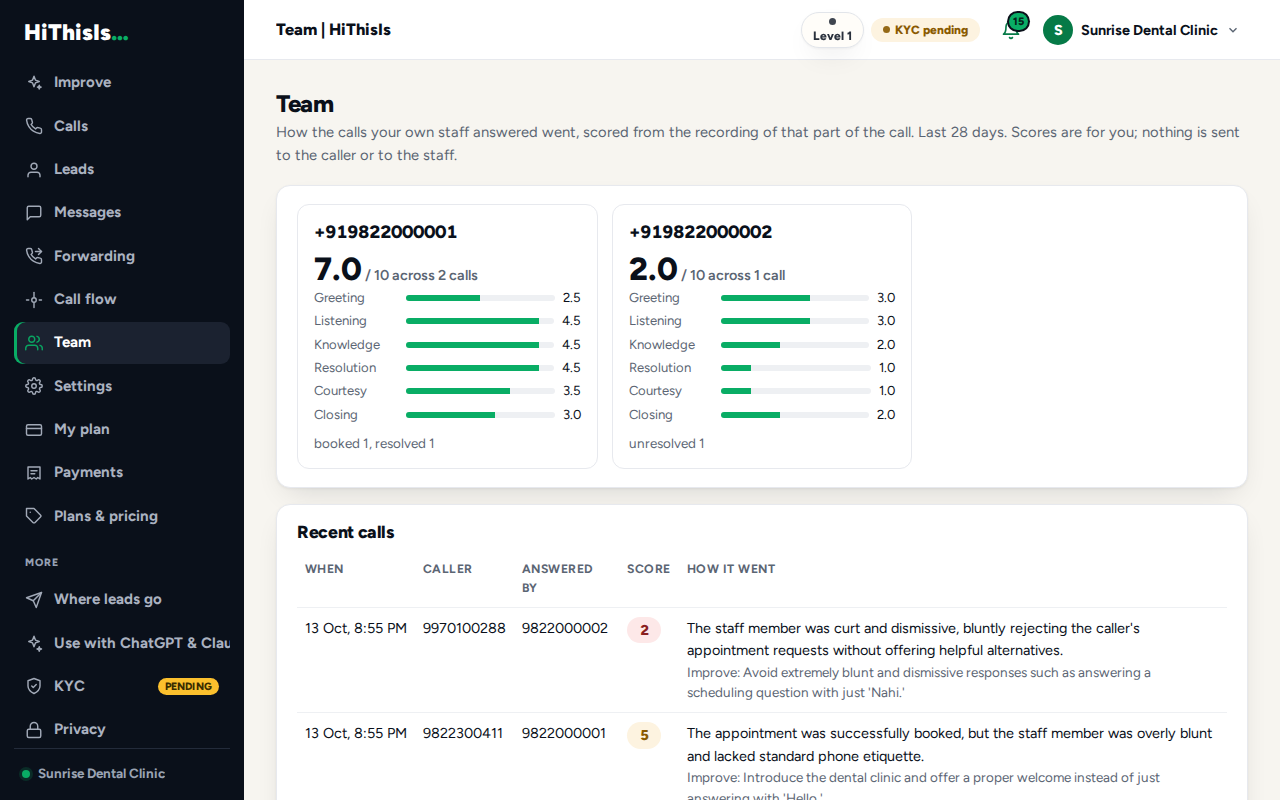This screenshot has height=800, width=1280.
Task: Expand the Sunrise Dental Clinic account dropdown
Action: tap(1141, 30)
